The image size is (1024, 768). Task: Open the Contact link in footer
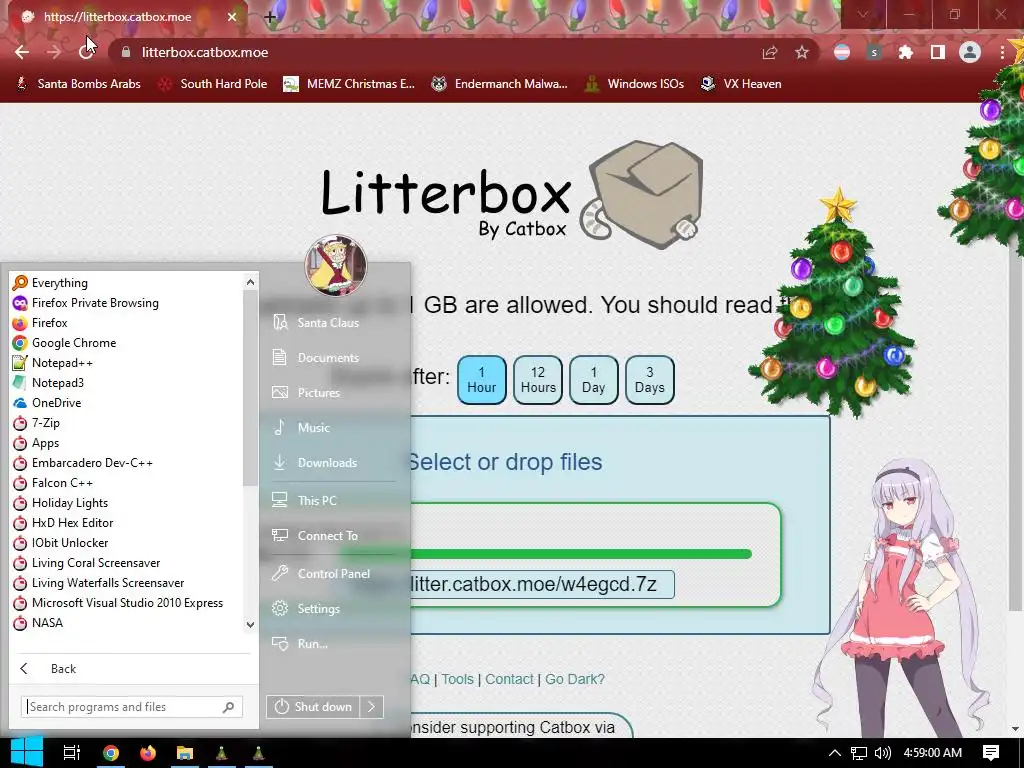[509, 679]
